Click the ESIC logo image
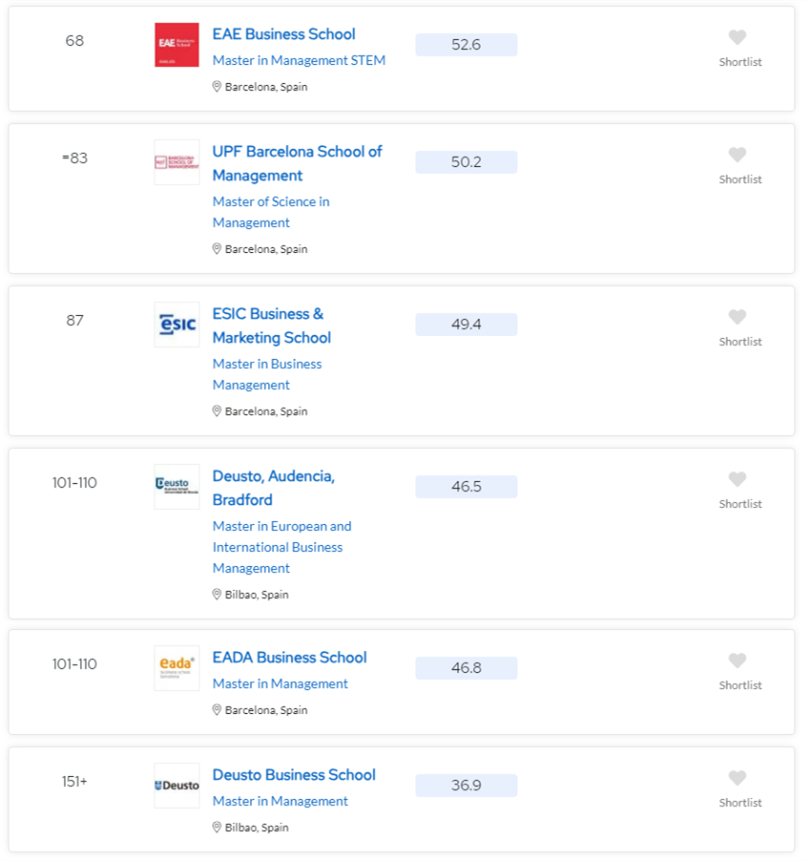 [x=177, y=325]
